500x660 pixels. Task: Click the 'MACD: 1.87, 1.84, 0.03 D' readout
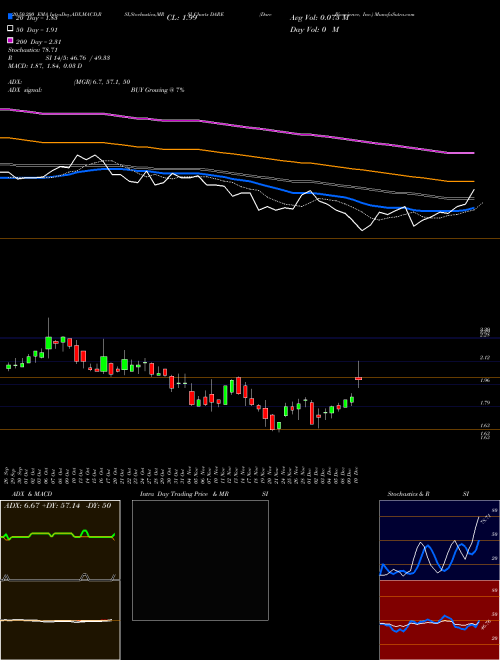click(x=45, y=66)
